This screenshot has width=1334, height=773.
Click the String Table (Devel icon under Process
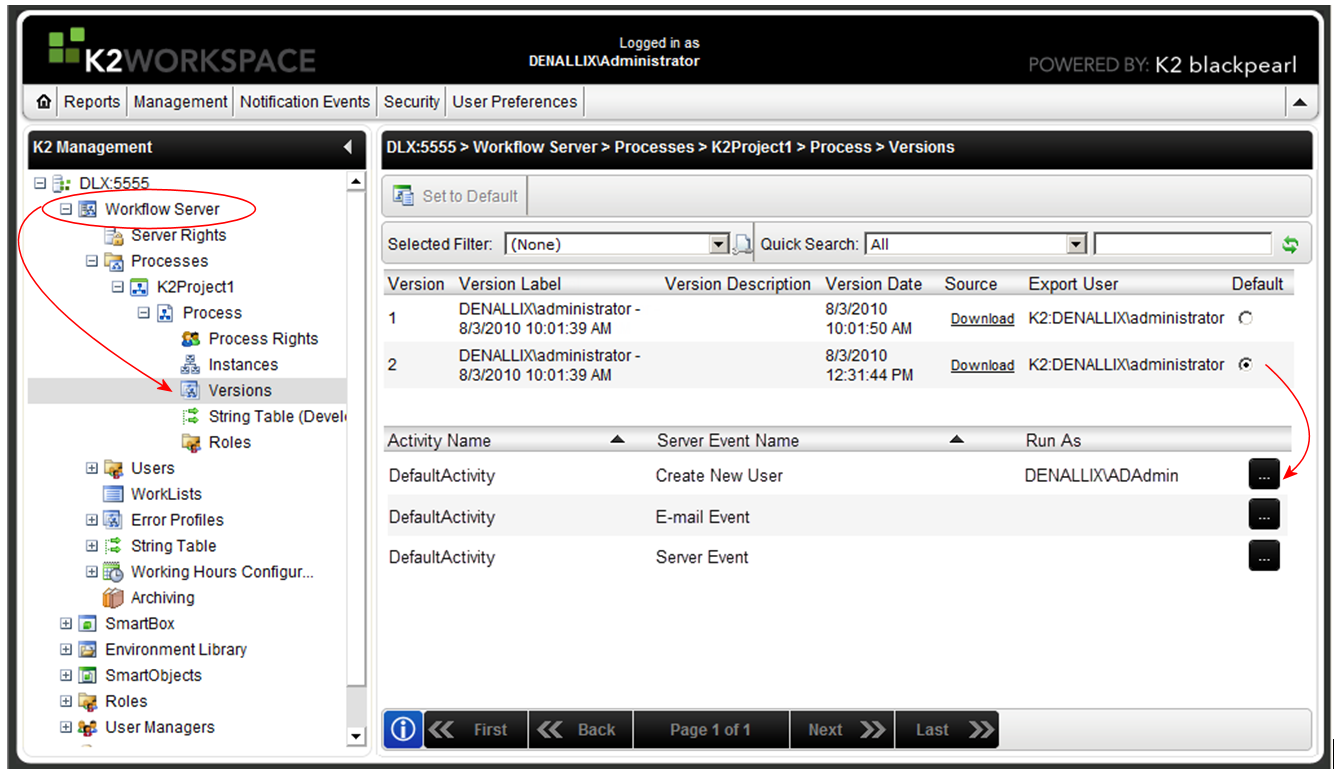(191, 417)
